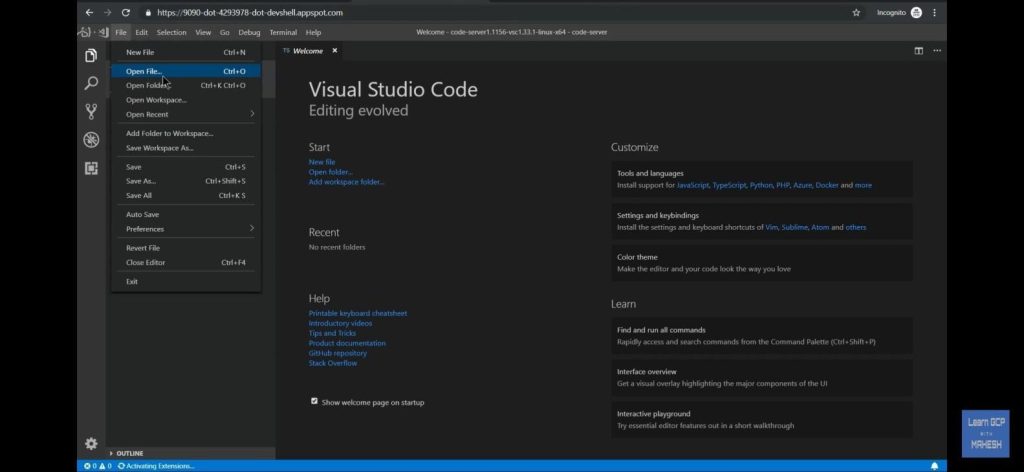Screen dimensions: 1024x472
Task: Open the Edit menu
Action: (141, 32)
